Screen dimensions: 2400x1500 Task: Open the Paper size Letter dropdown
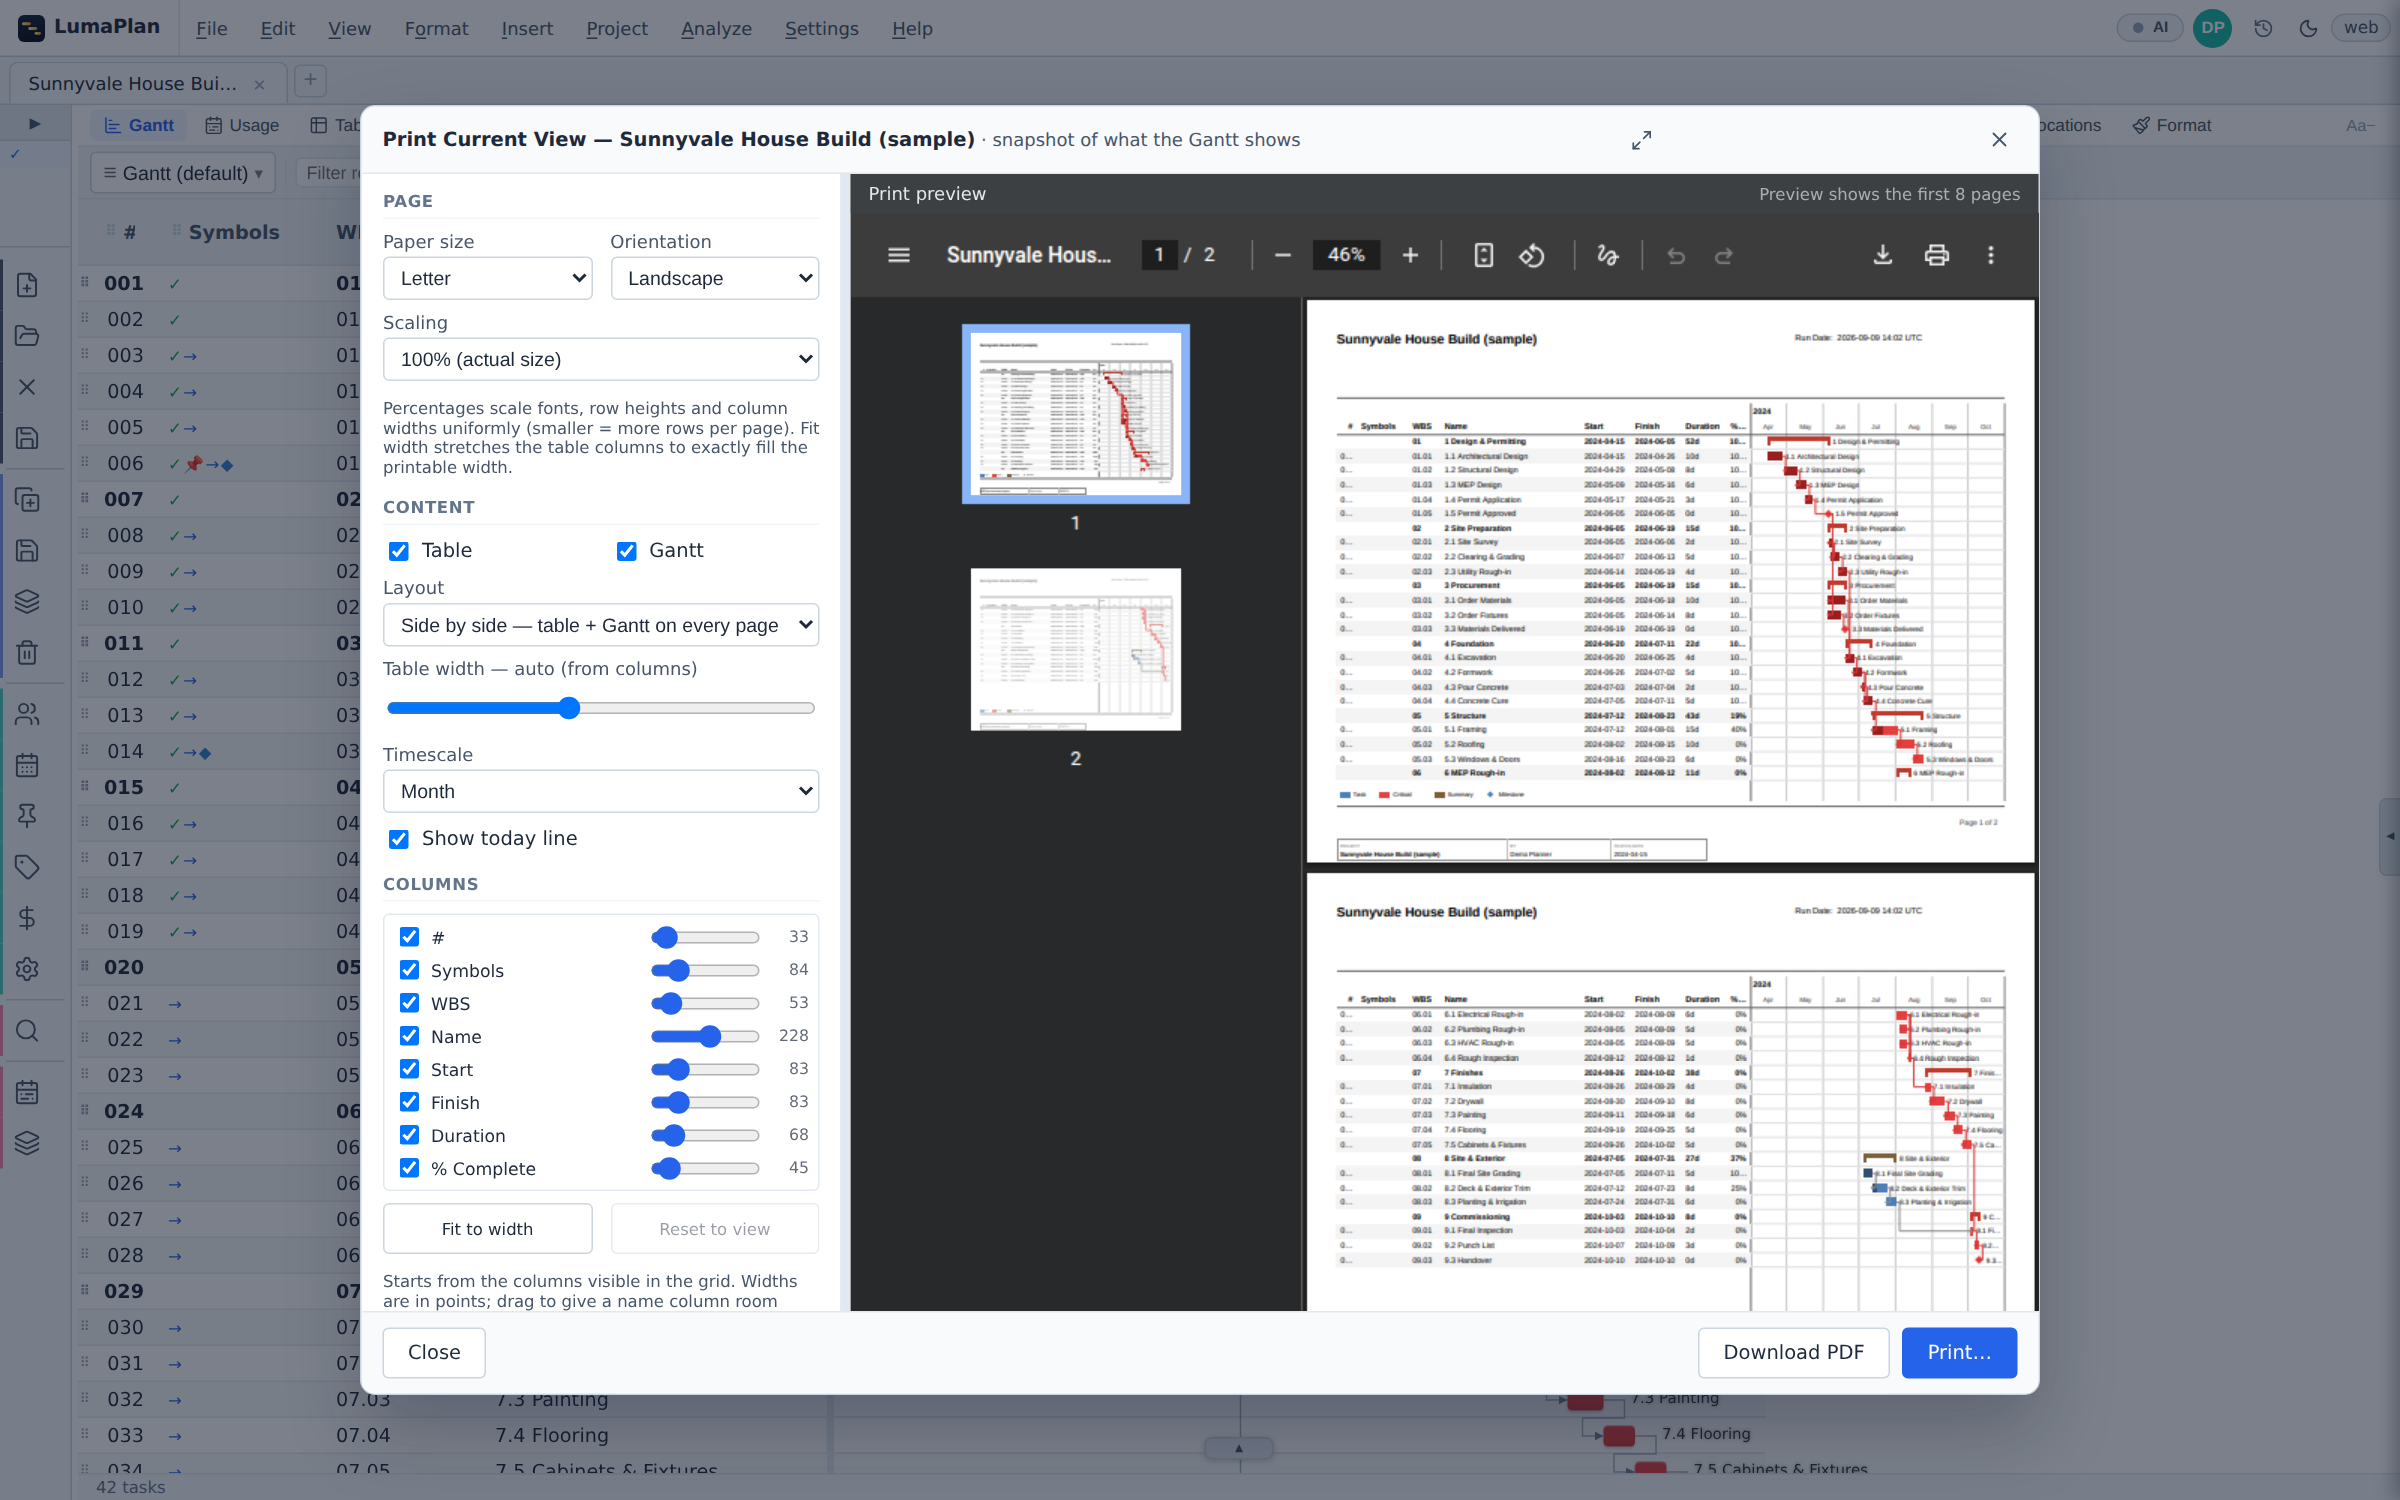487,278
